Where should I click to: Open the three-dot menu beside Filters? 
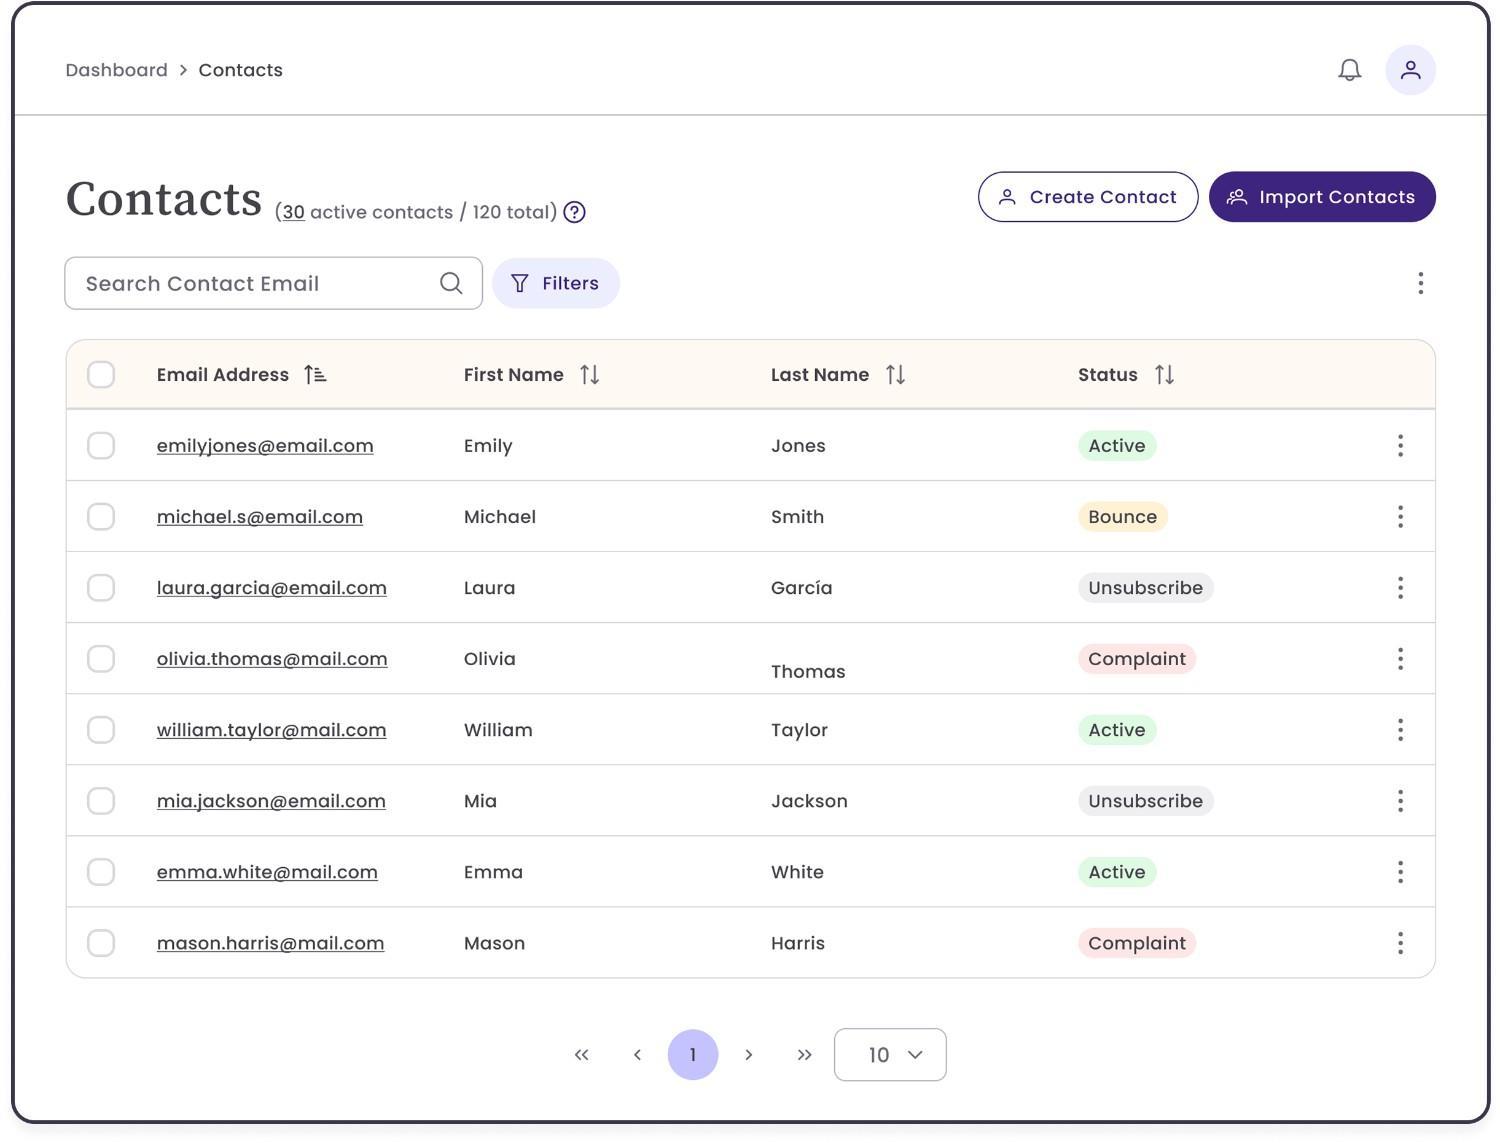click(x=1420, y=283)
